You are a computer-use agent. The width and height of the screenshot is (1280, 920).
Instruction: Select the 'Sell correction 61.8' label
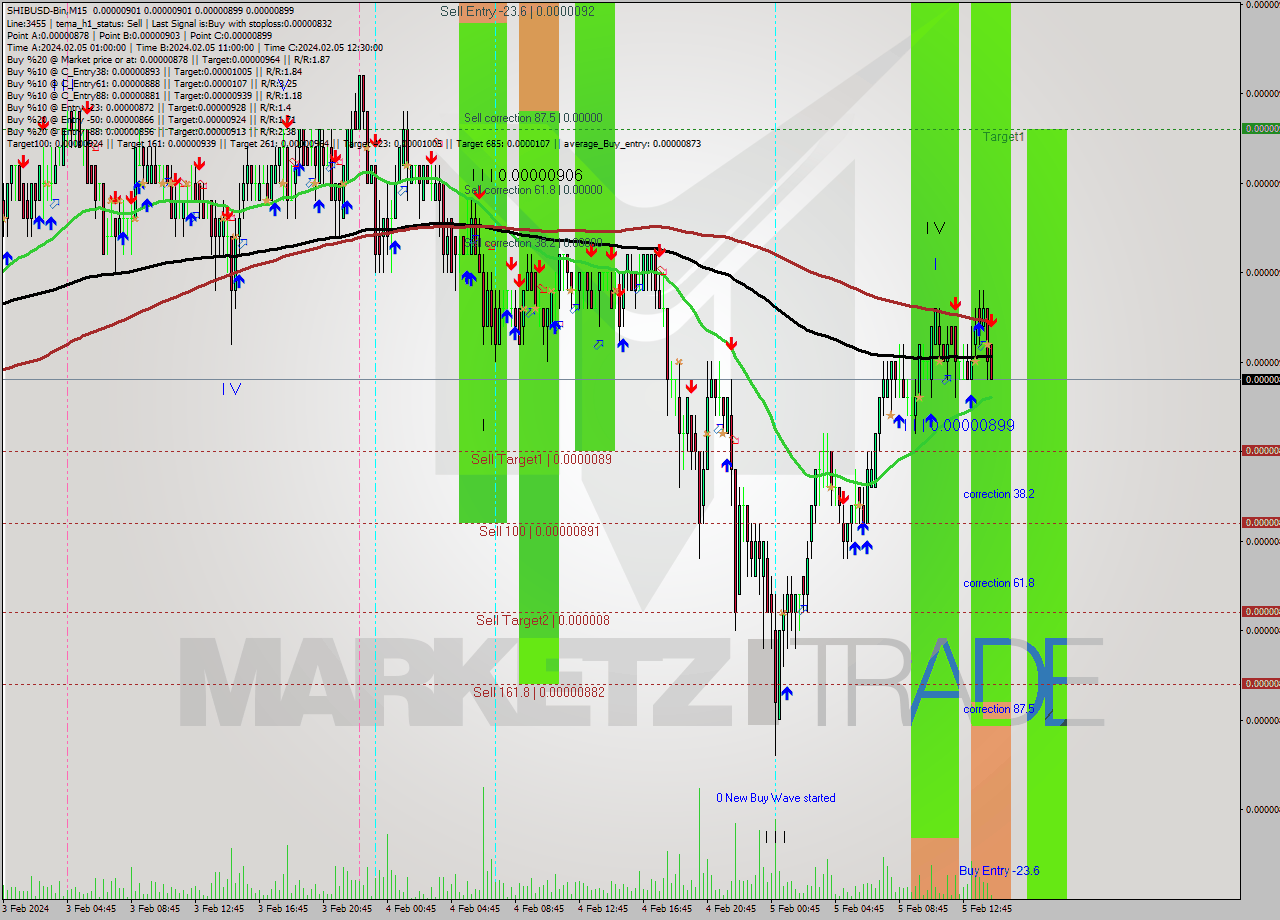point(533,189)
